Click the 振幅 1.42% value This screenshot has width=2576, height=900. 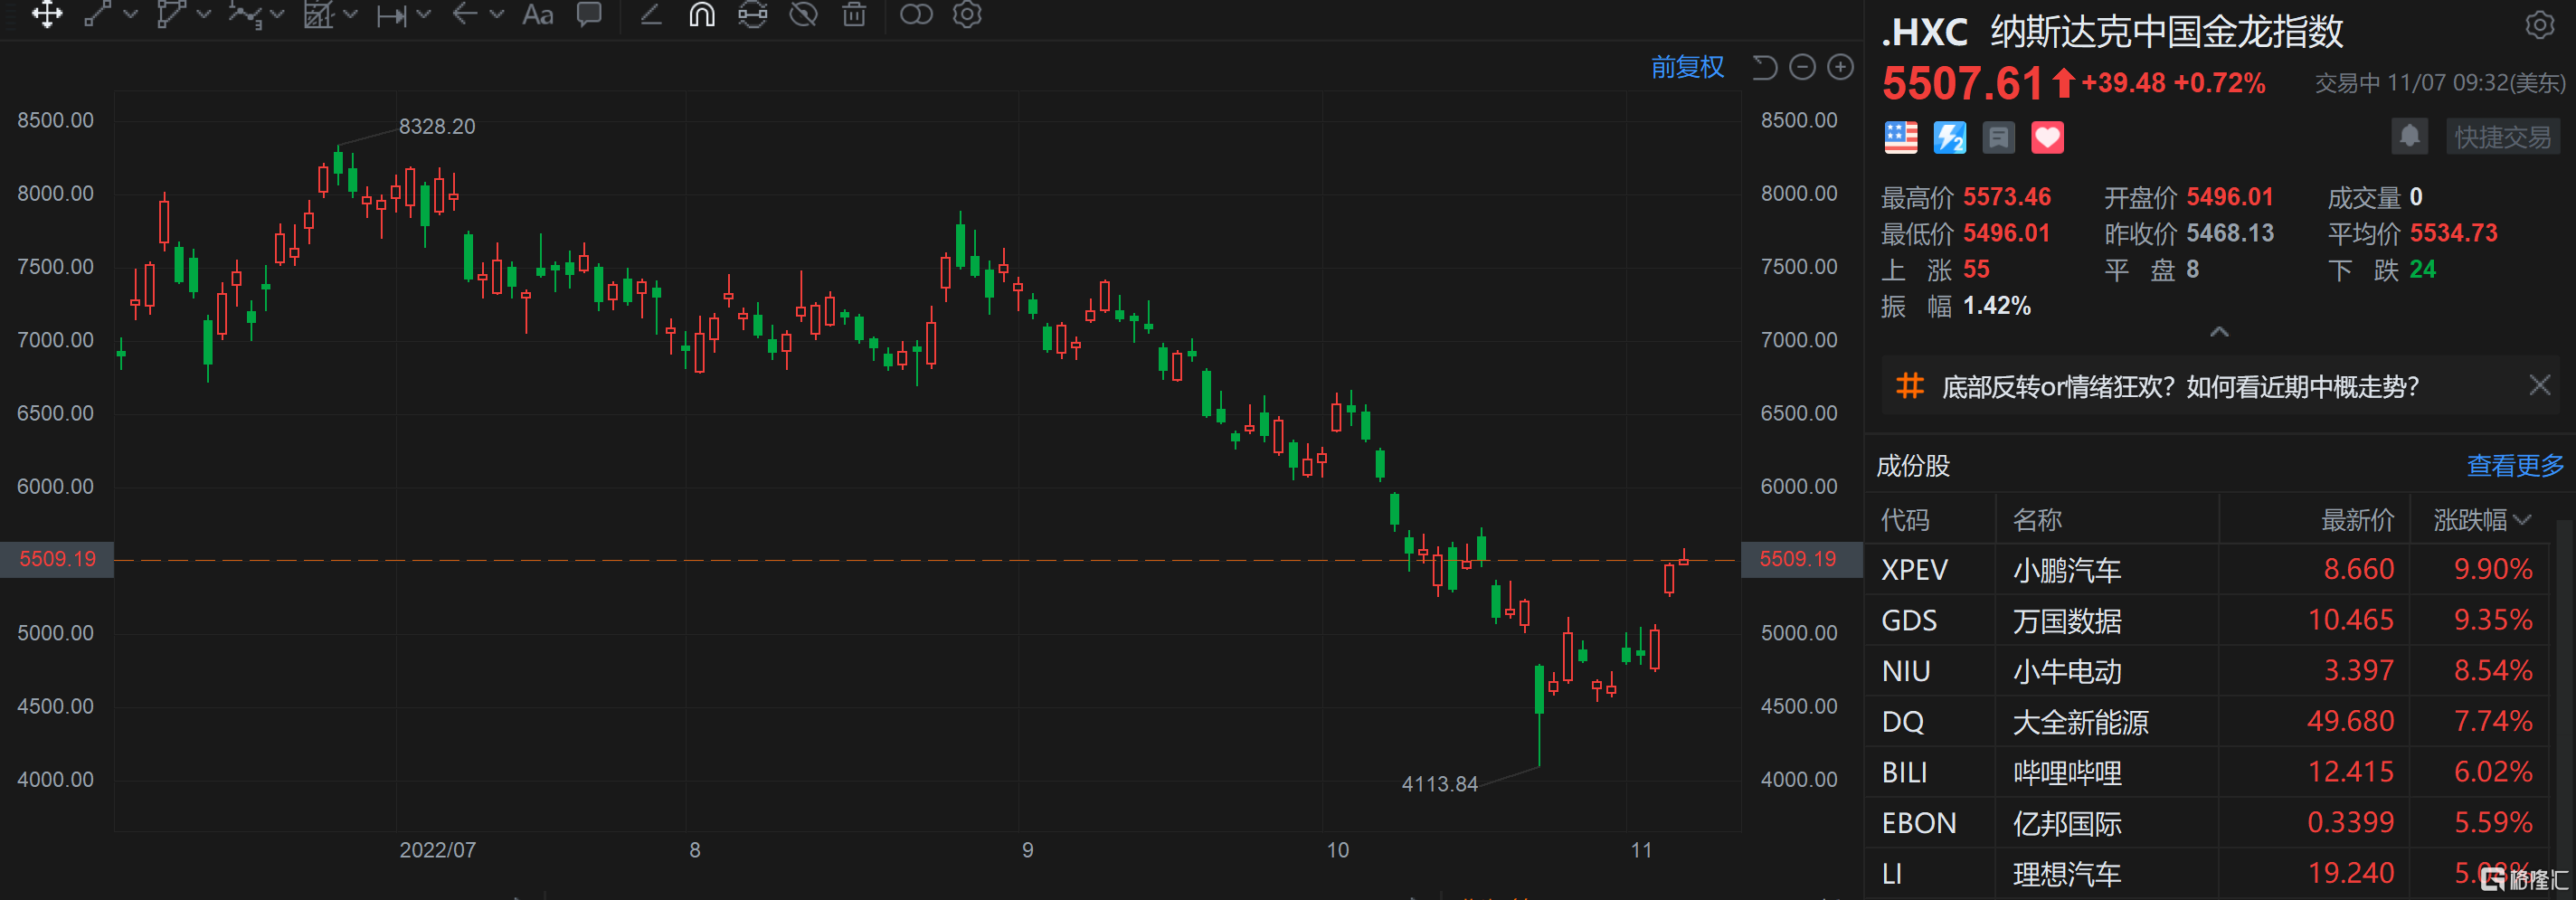[1996, 306]
